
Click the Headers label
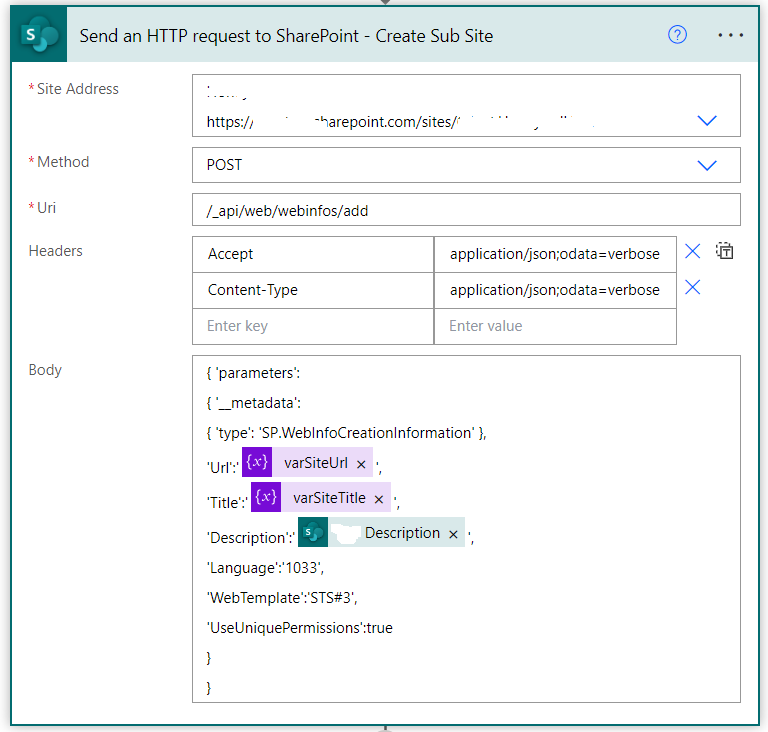55,251
